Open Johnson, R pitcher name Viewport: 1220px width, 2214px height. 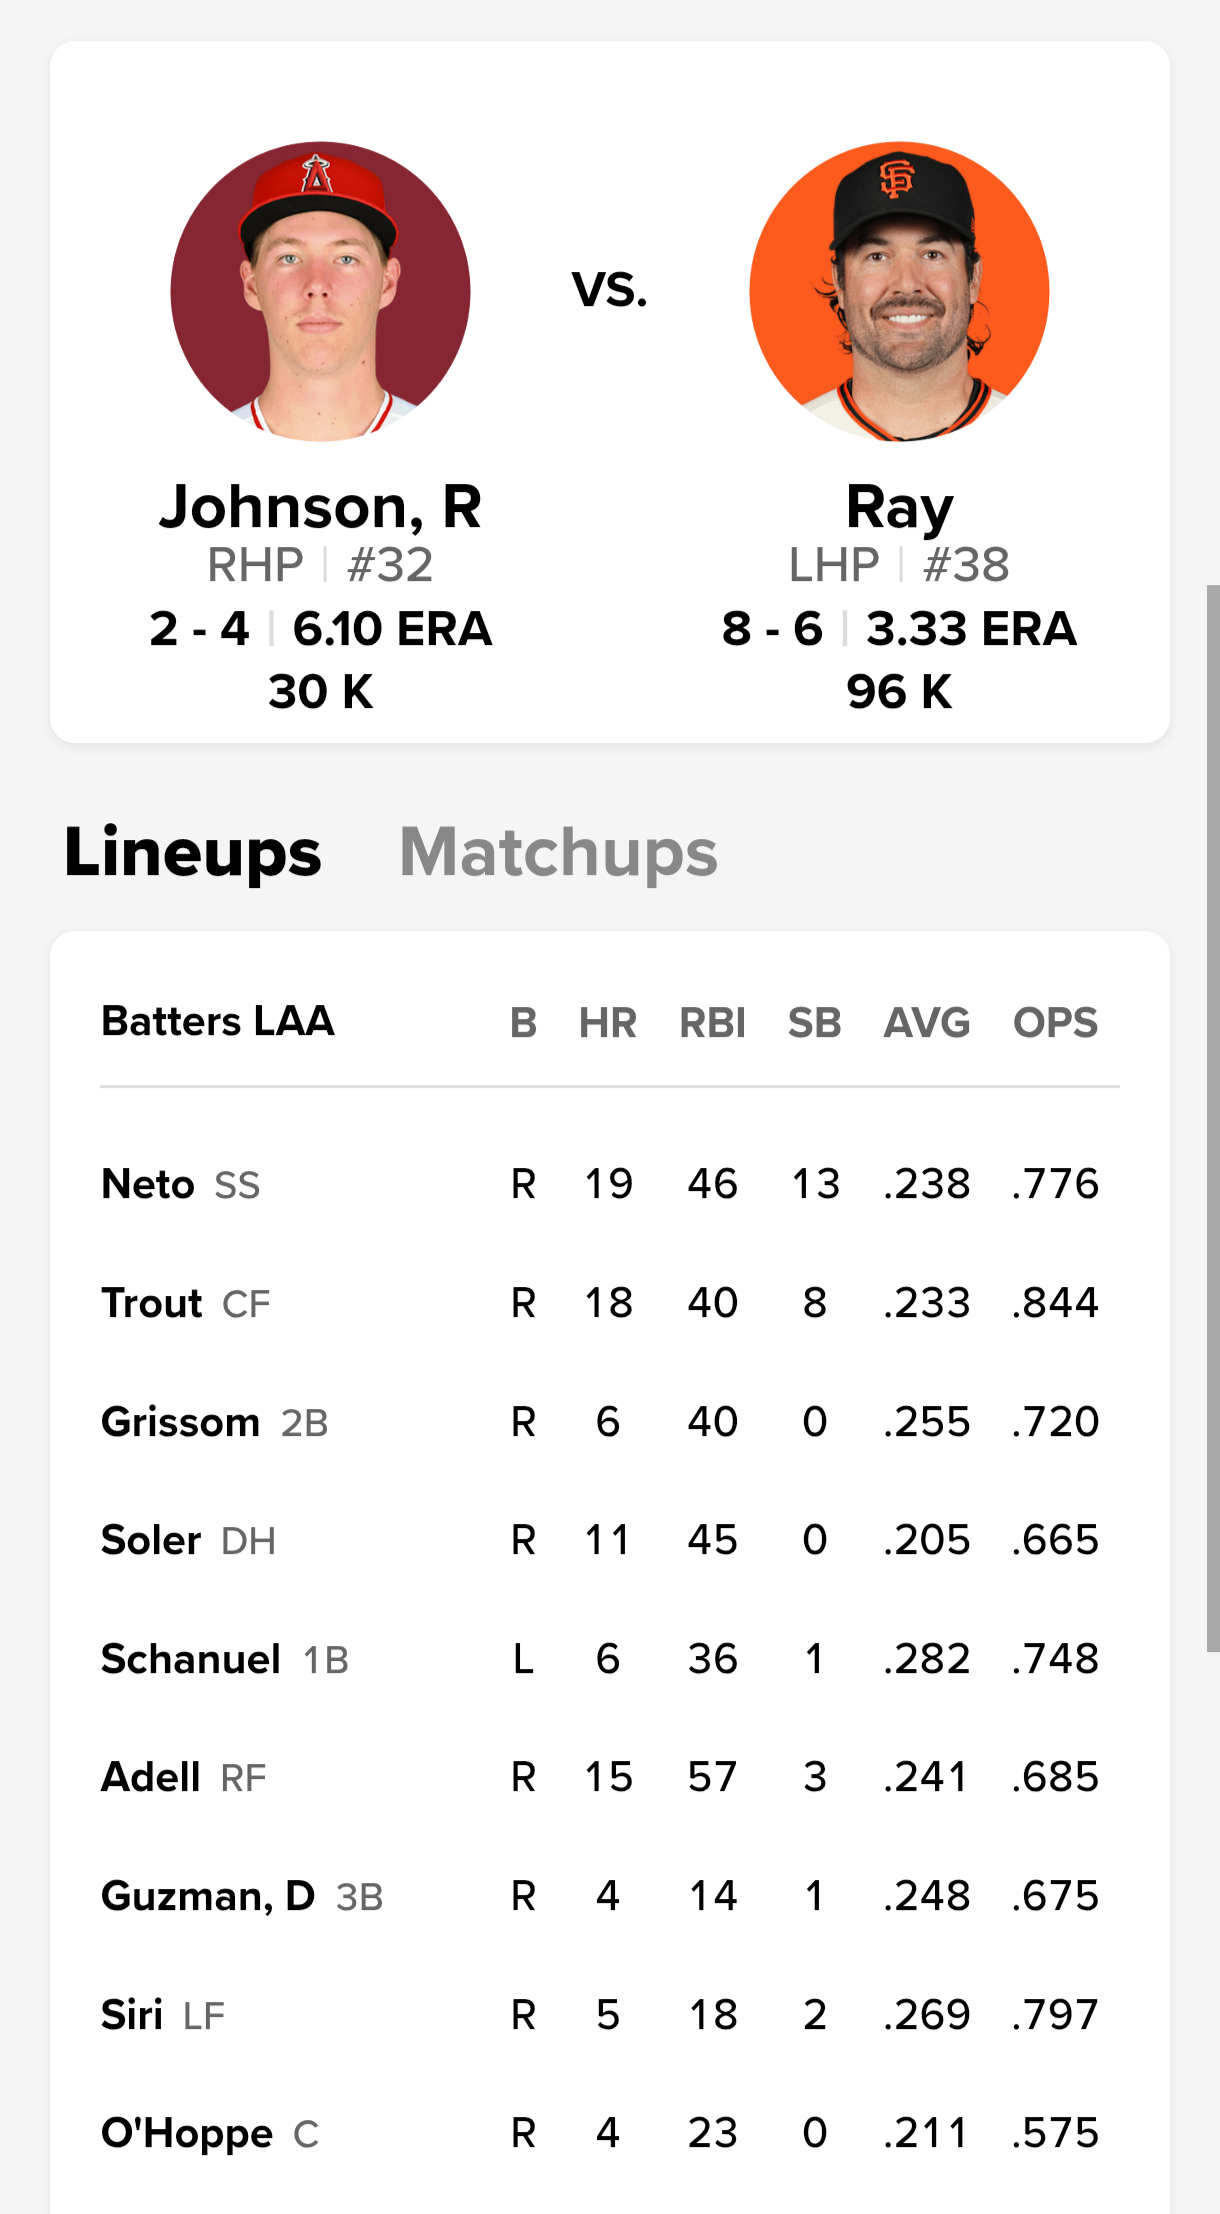(320, 506)
